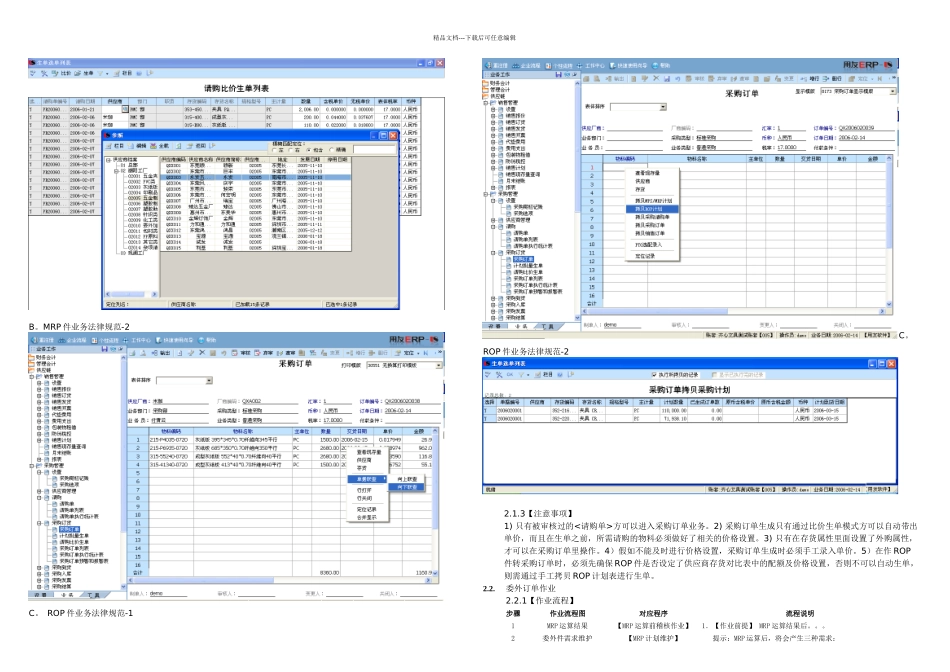Select 精确 match radio in 参照 dialog
Viewport: 950px width, 672px height.
point(331,150)
